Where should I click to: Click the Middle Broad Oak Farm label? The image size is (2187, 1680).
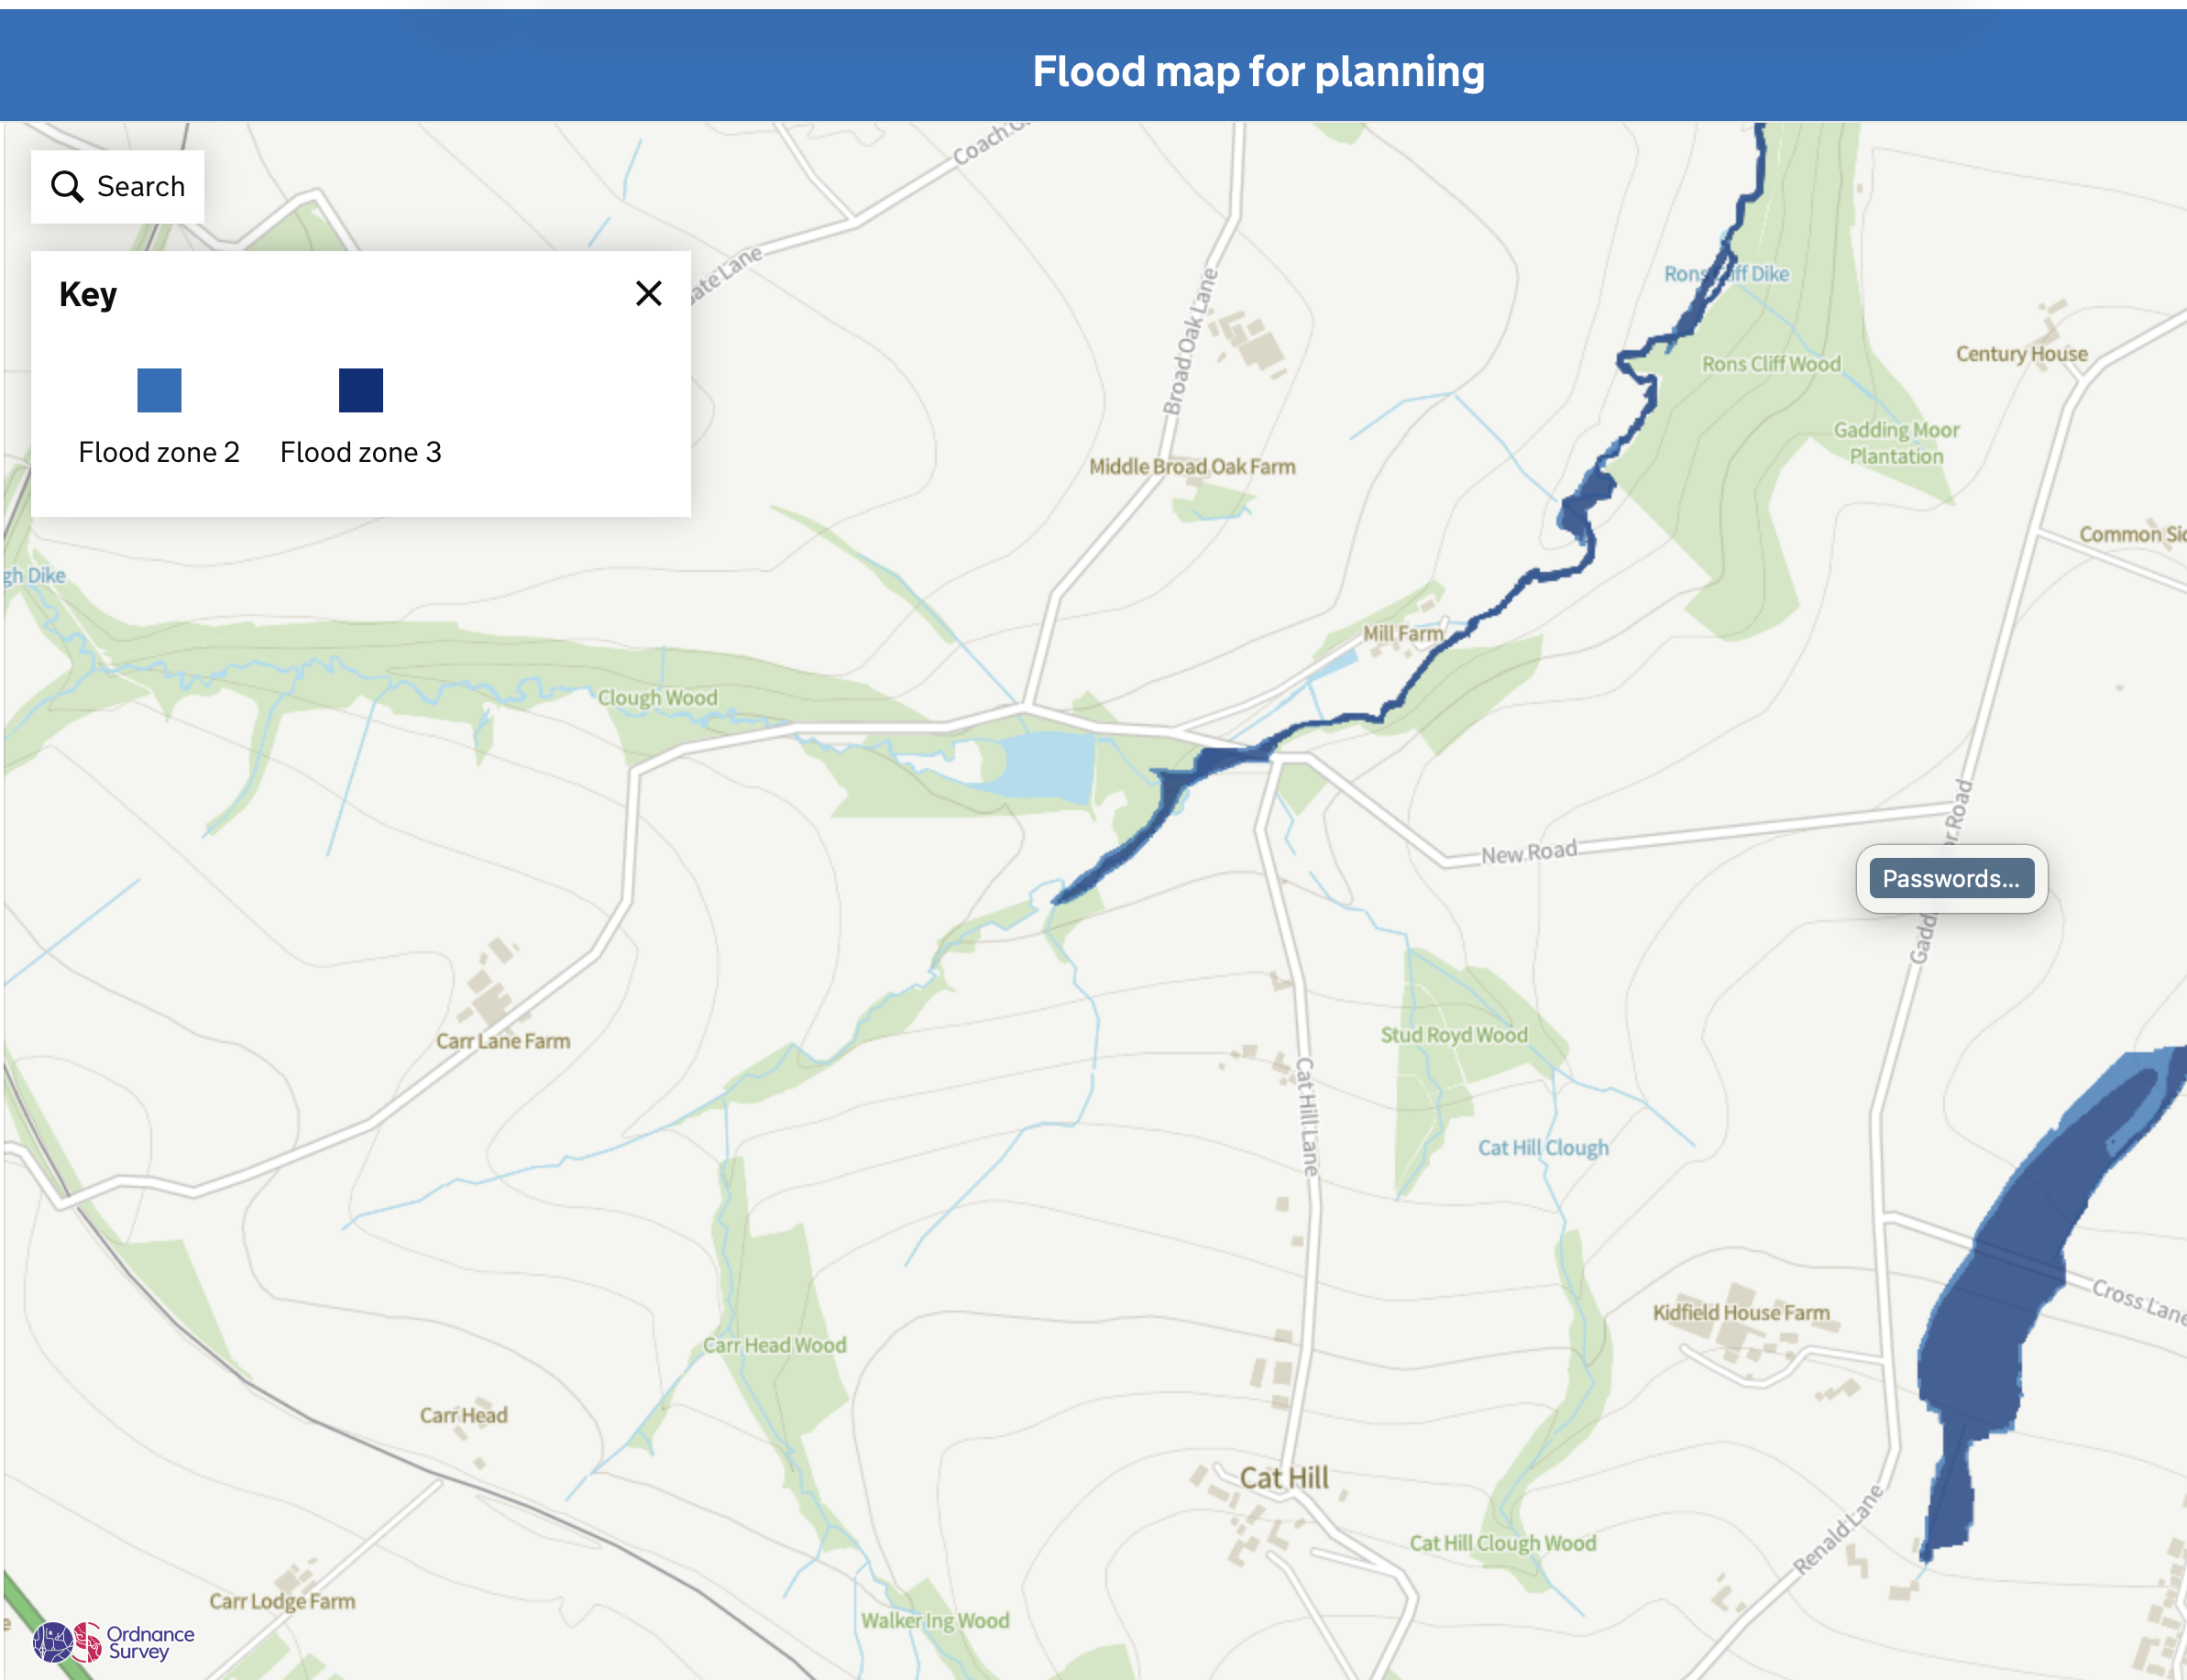(x=1192, y=466)
